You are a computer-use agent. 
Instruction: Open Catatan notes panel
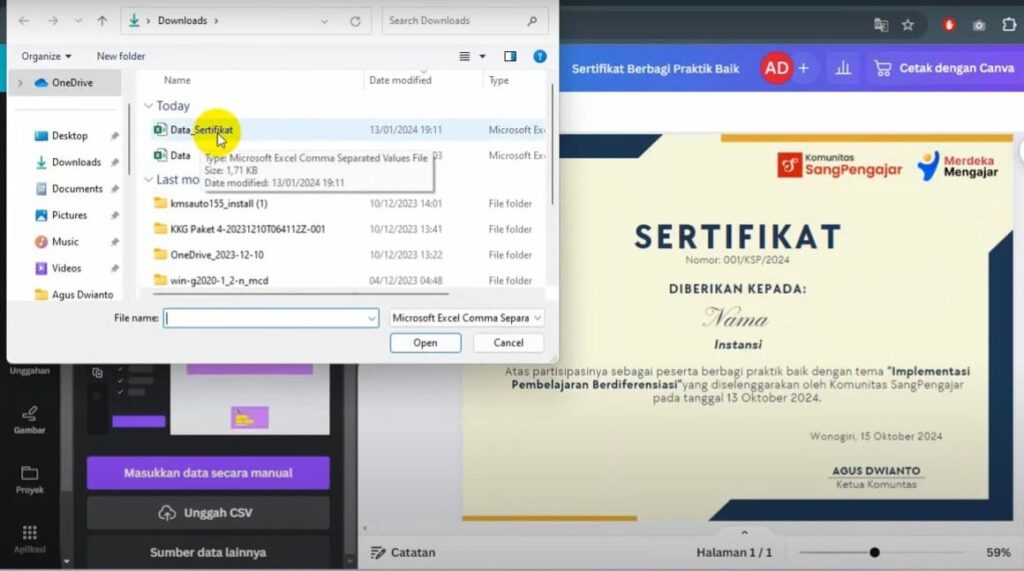(x=403, y=553)
